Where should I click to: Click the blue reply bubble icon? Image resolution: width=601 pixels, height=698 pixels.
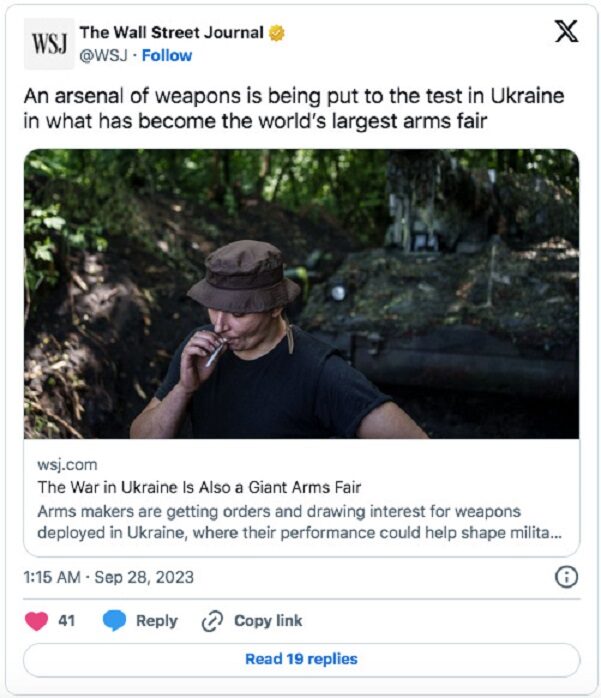(114, 621)
